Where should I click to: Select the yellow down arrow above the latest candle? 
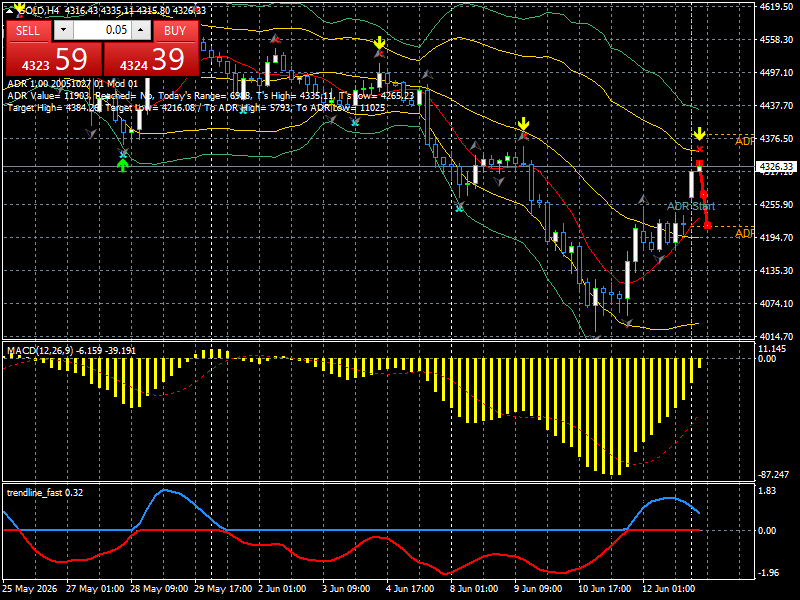pos(699,134)
